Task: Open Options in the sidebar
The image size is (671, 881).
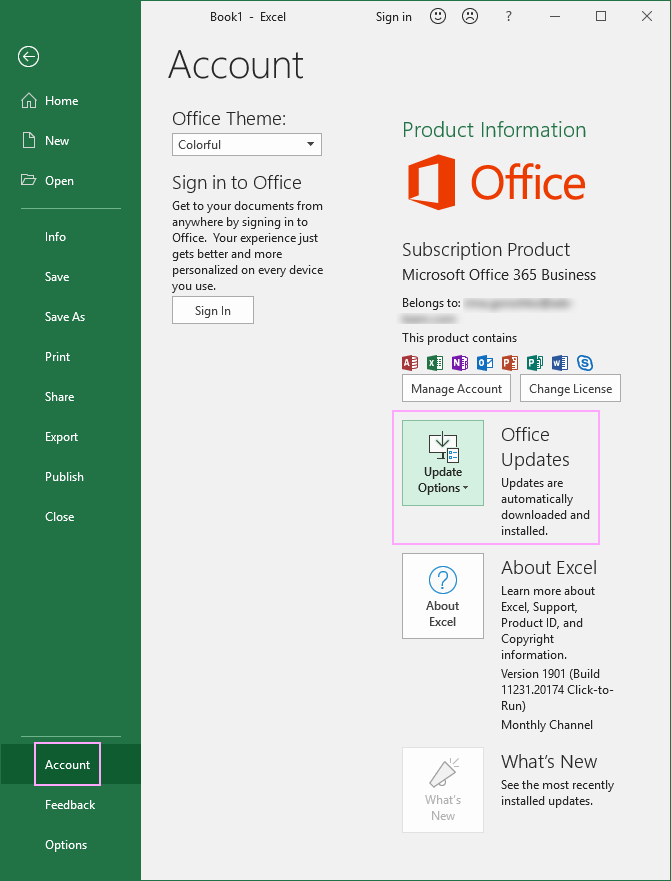Action: click(66, 844)
